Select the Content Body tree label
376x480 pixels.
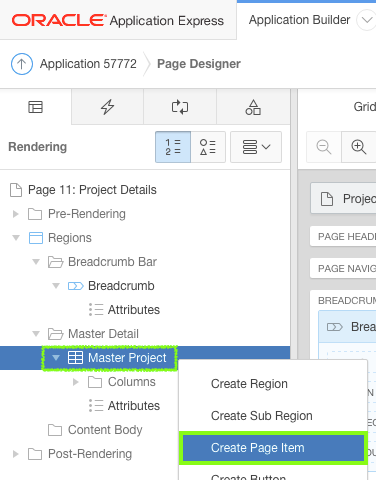click(105, 430)
